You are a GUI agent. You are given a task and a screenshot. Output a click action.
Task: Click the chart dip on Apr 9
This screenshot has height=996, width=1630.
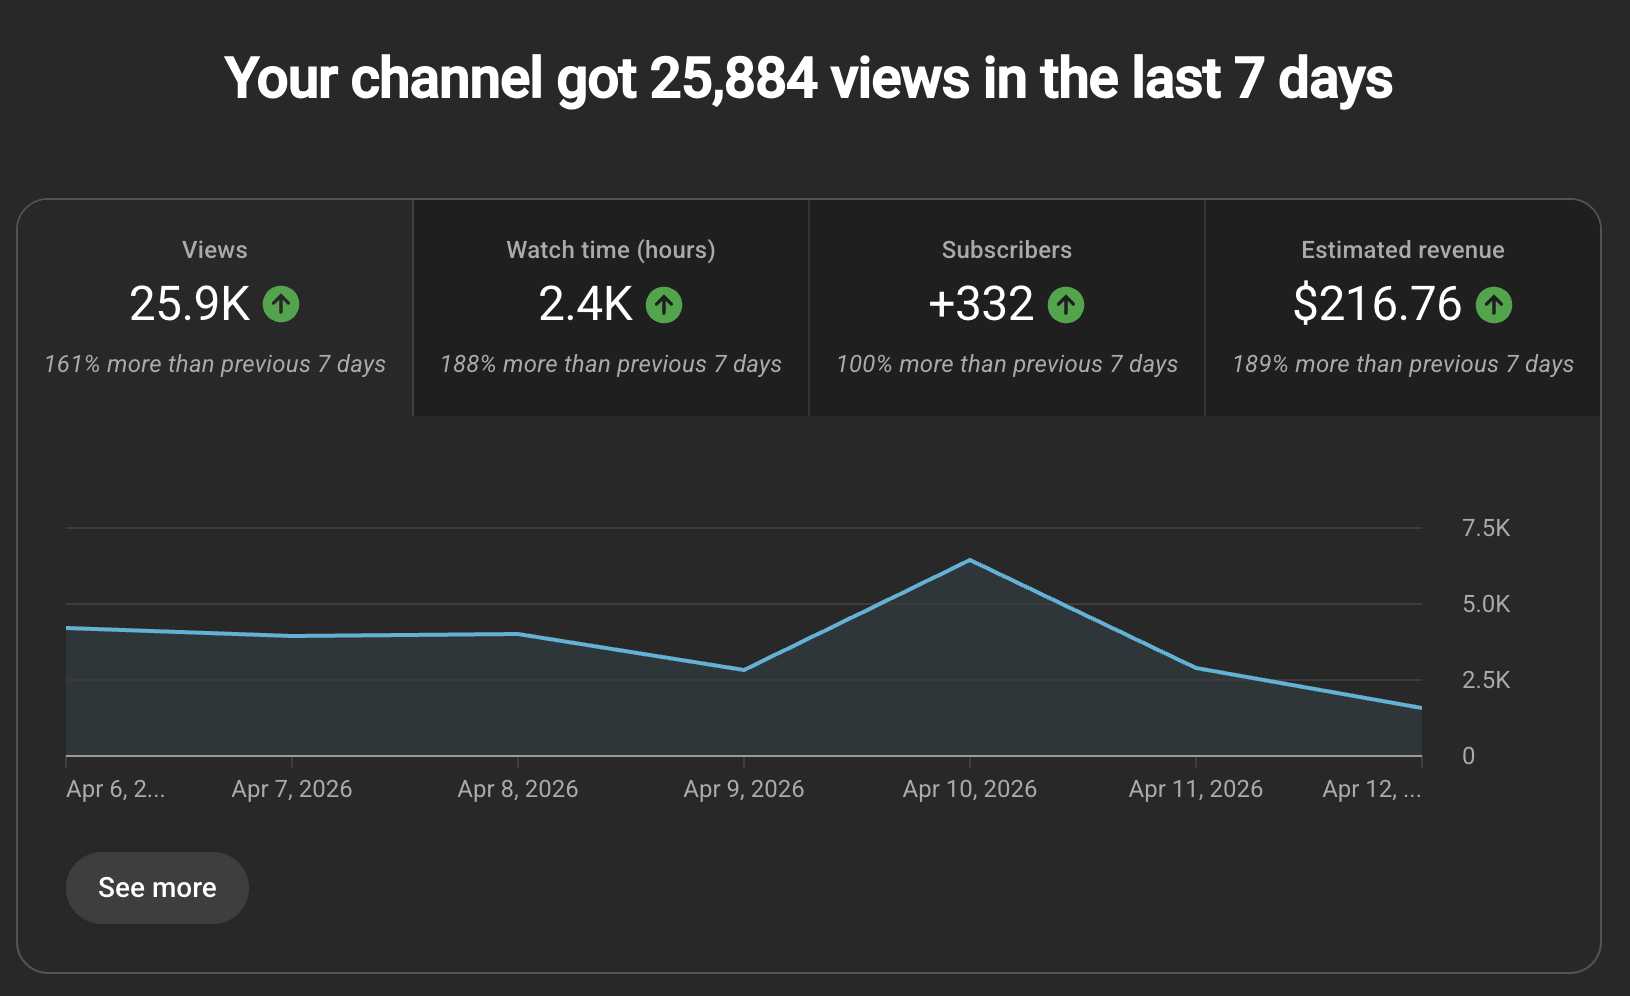(743, 668)
